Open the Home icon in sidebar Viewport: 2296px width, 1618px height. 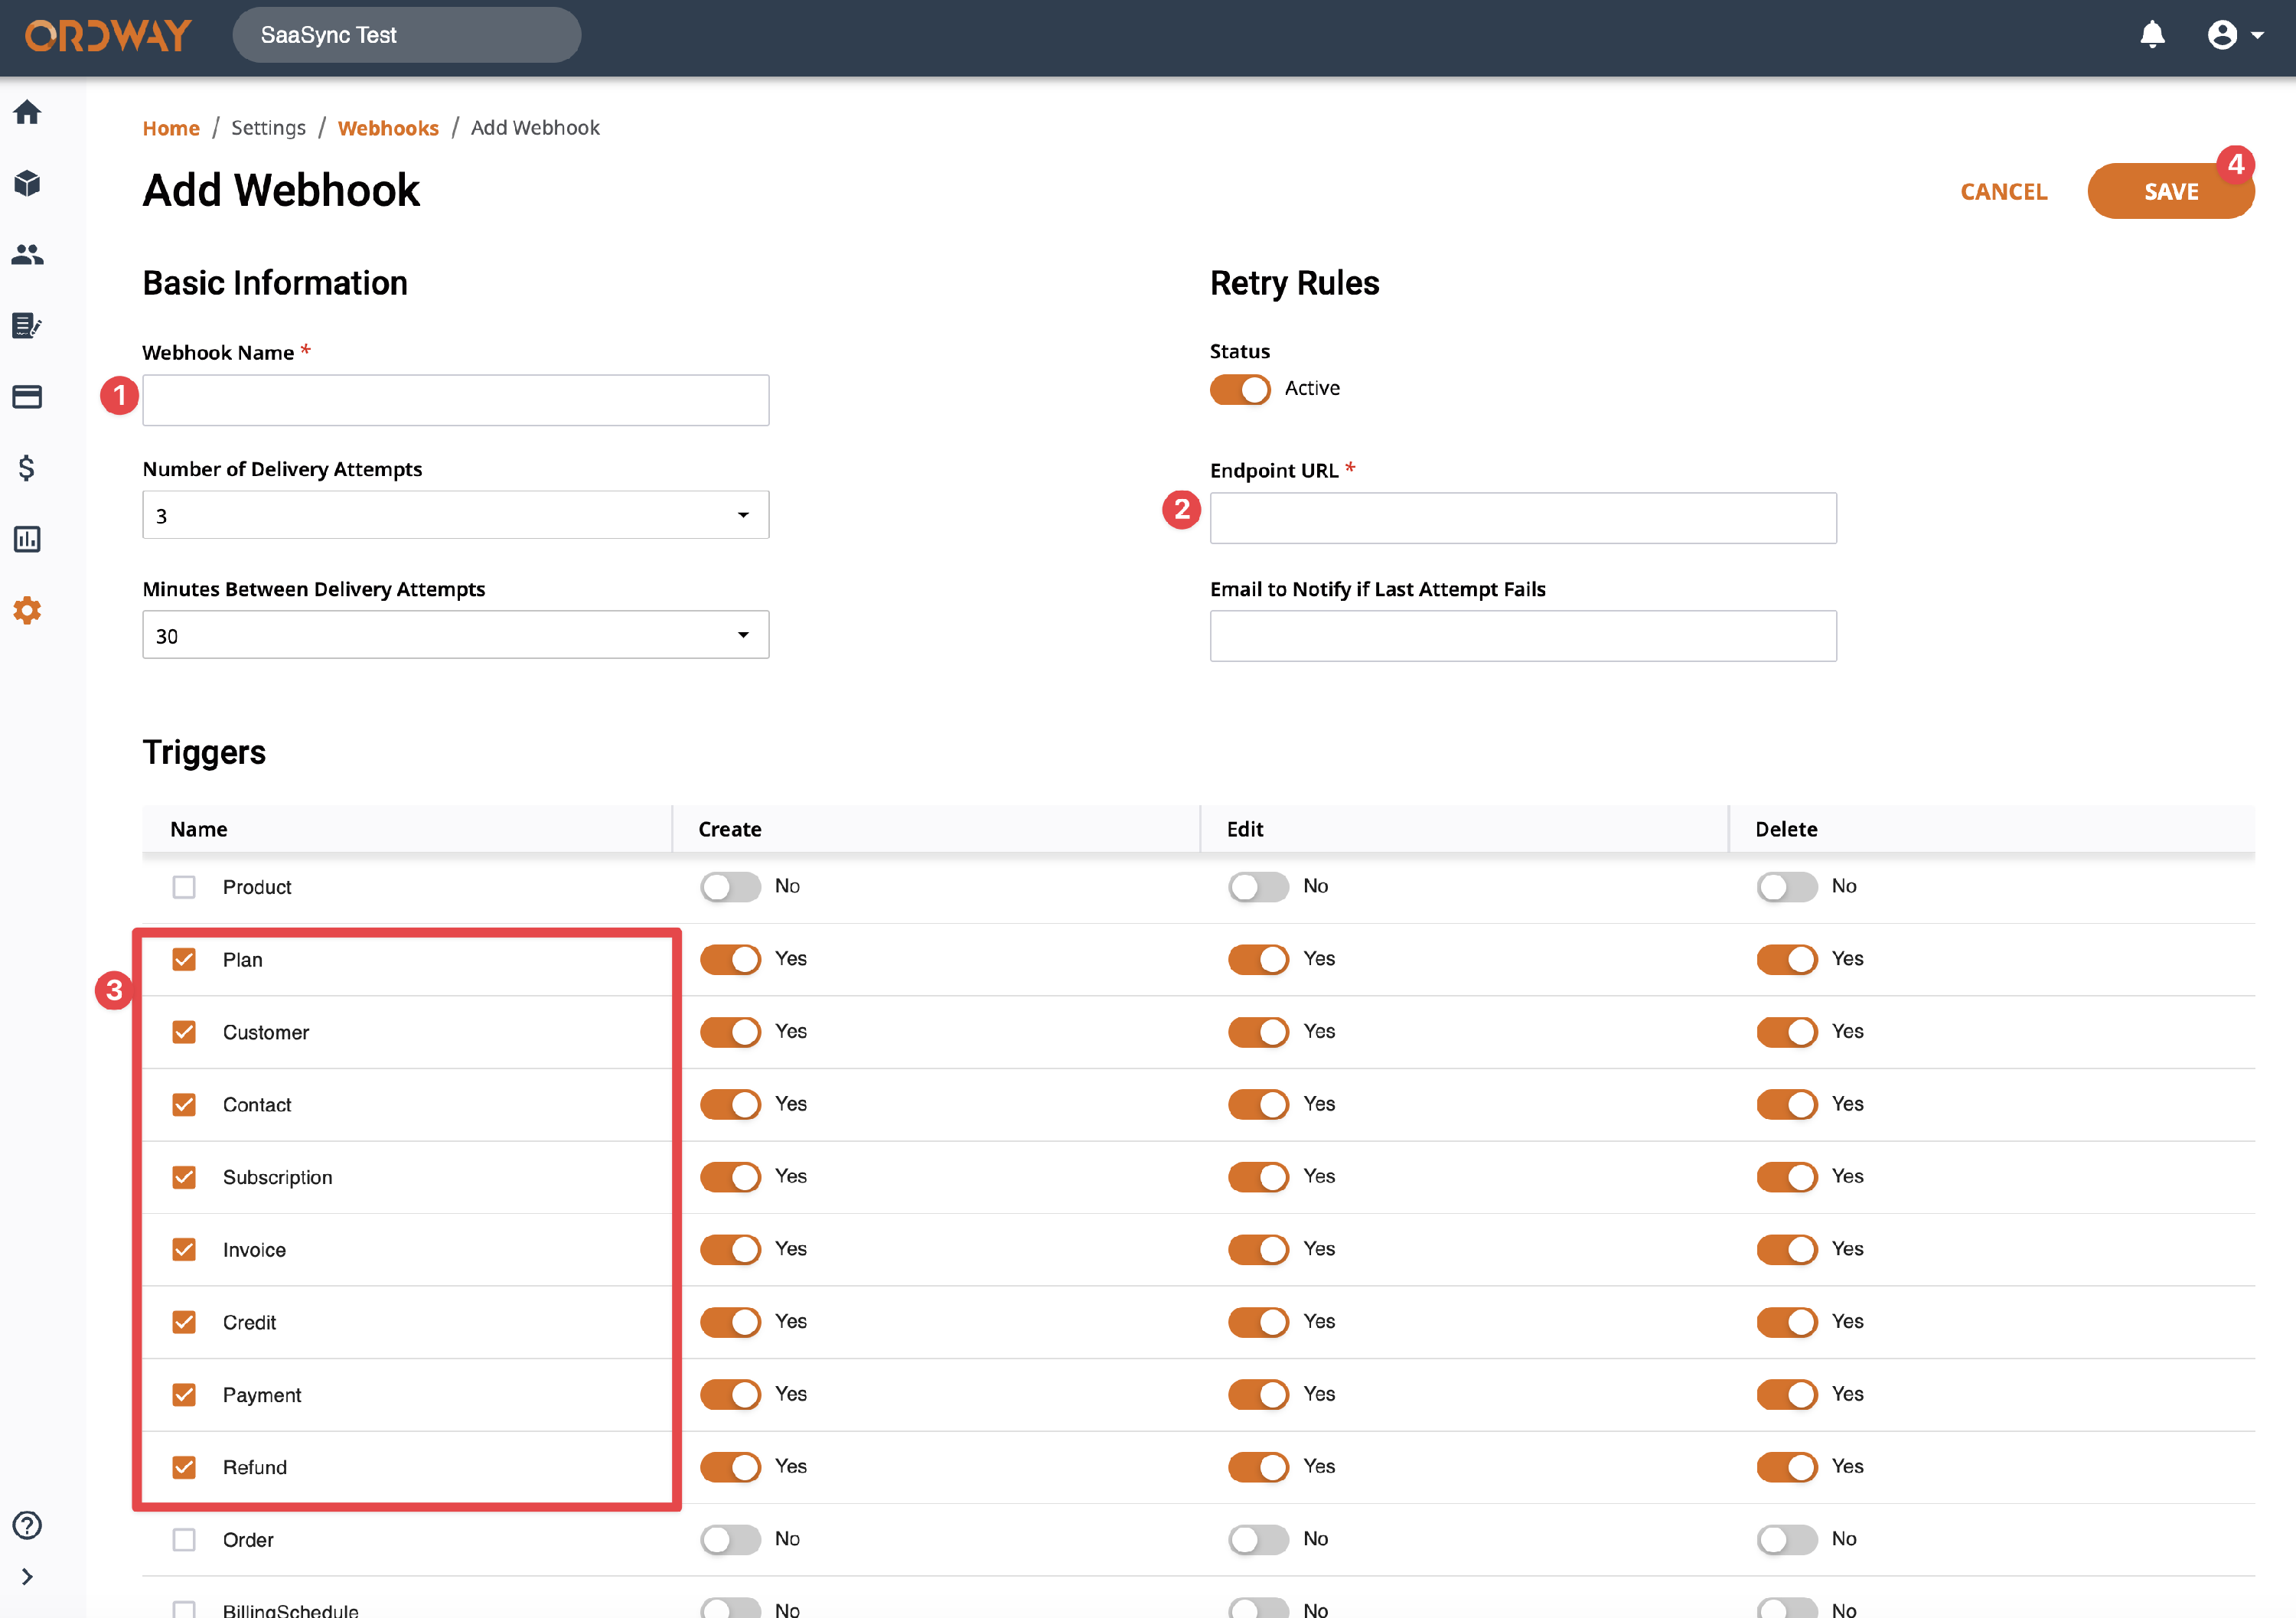[27, 112]
